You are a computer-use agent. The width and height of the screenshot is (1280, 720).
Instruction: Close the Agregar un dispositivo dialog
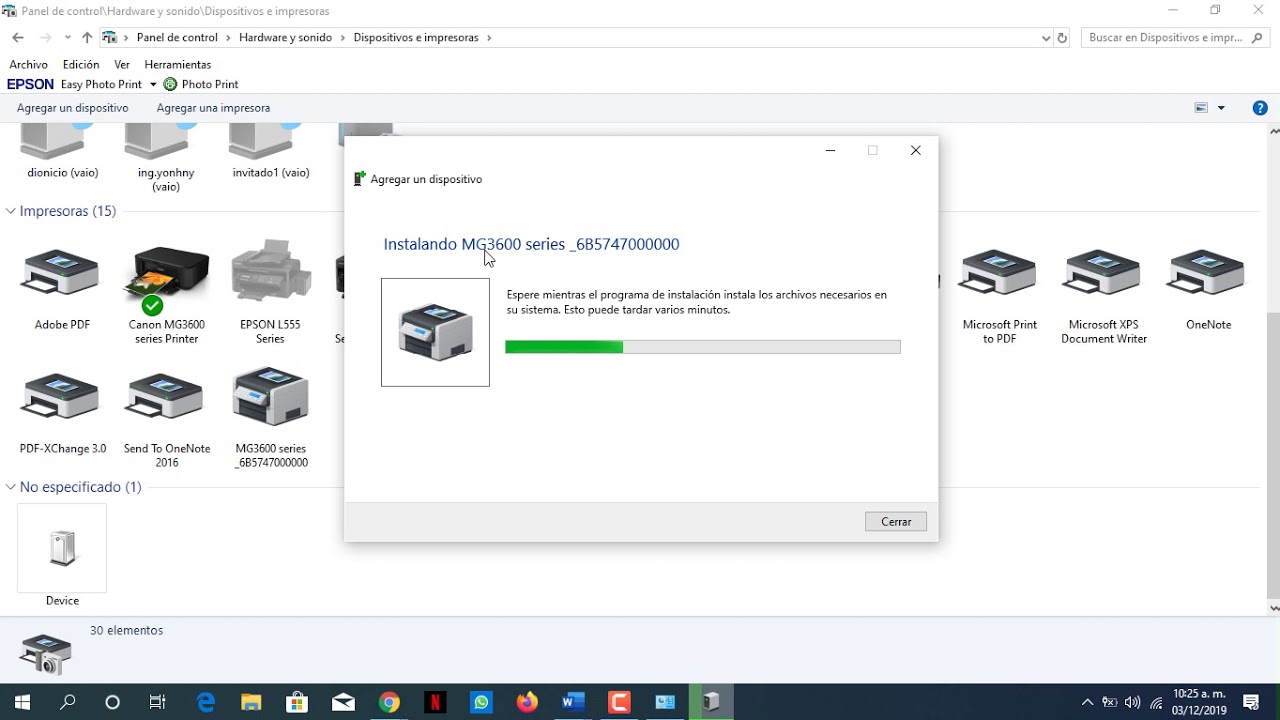click(x=915, y=151)
